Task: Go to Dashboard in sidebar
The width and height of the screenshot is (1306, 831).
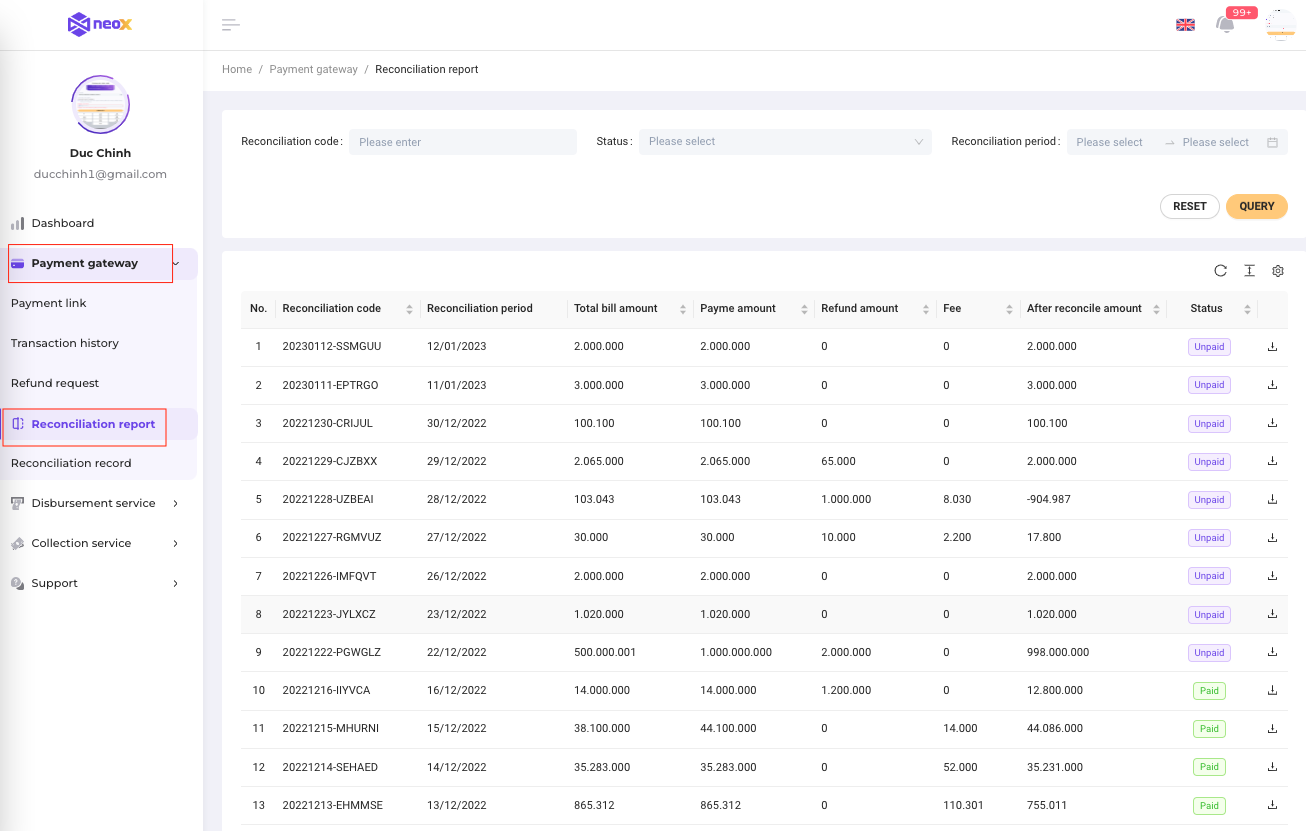Action: [62, 223]
